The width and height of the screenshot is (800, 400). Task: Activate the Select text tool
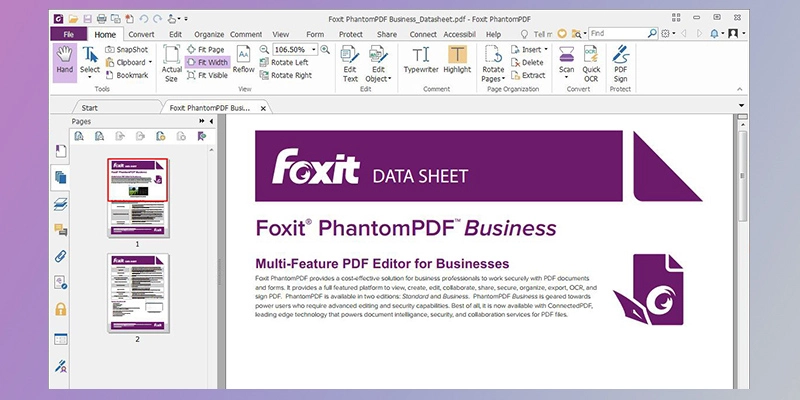pos(90,60)
